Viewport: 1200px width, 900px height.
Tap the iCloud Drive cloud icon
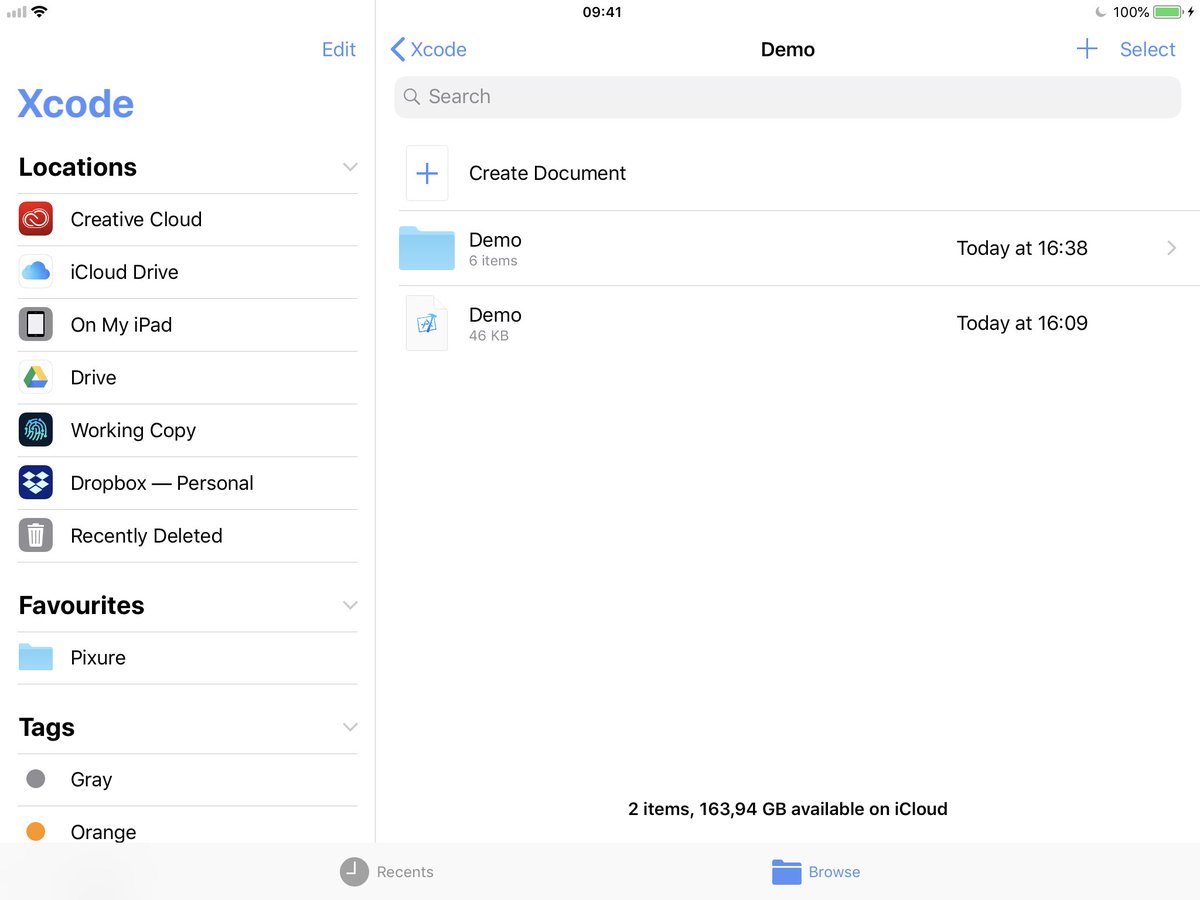click(36, 272)
